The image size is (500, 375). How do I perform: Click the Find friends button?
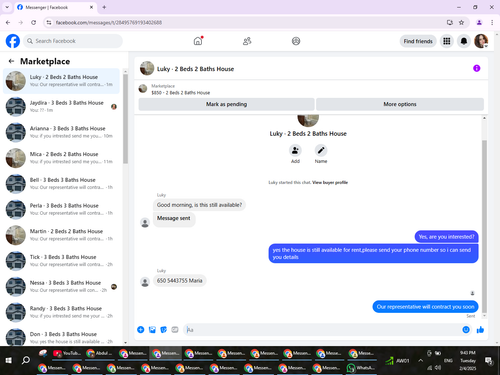[418, 41]
